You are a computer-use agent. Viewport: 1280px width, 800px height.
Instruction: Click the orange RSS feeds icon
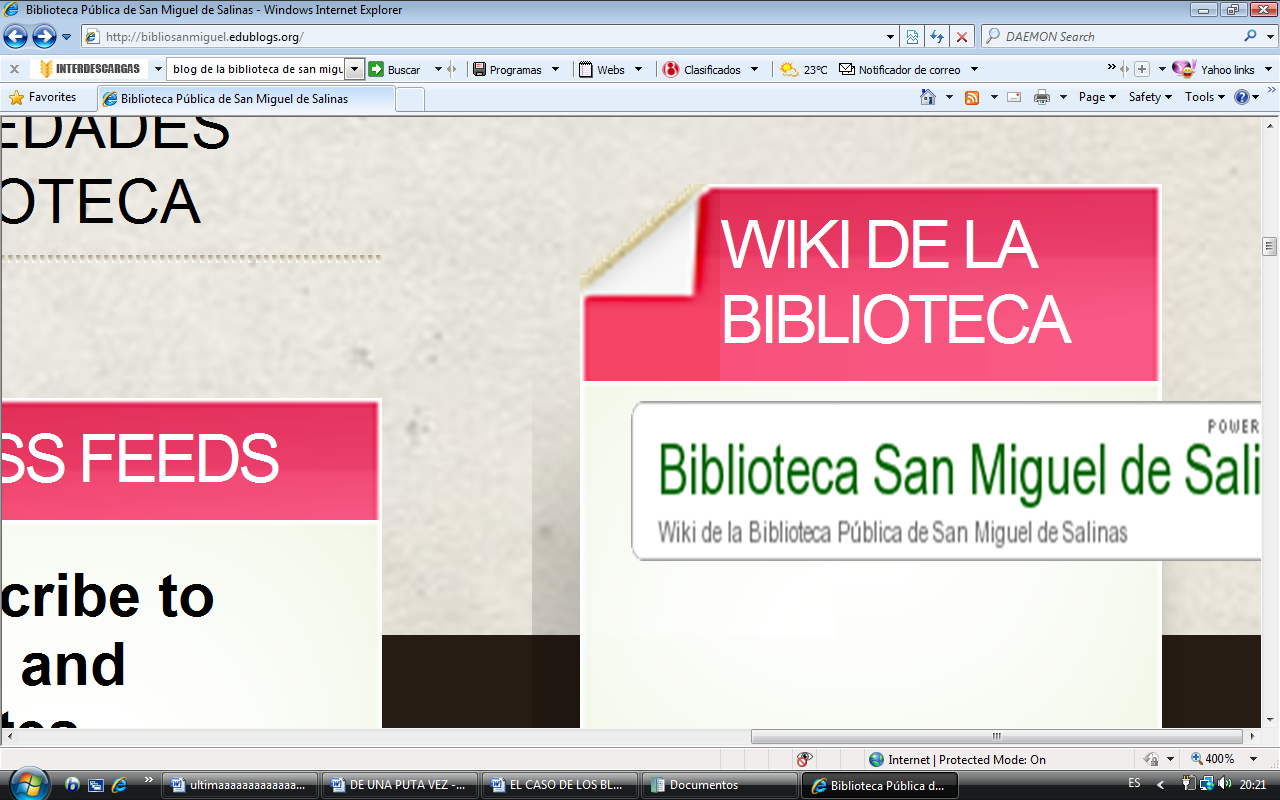pyautogui.click(x=971, y=97)
